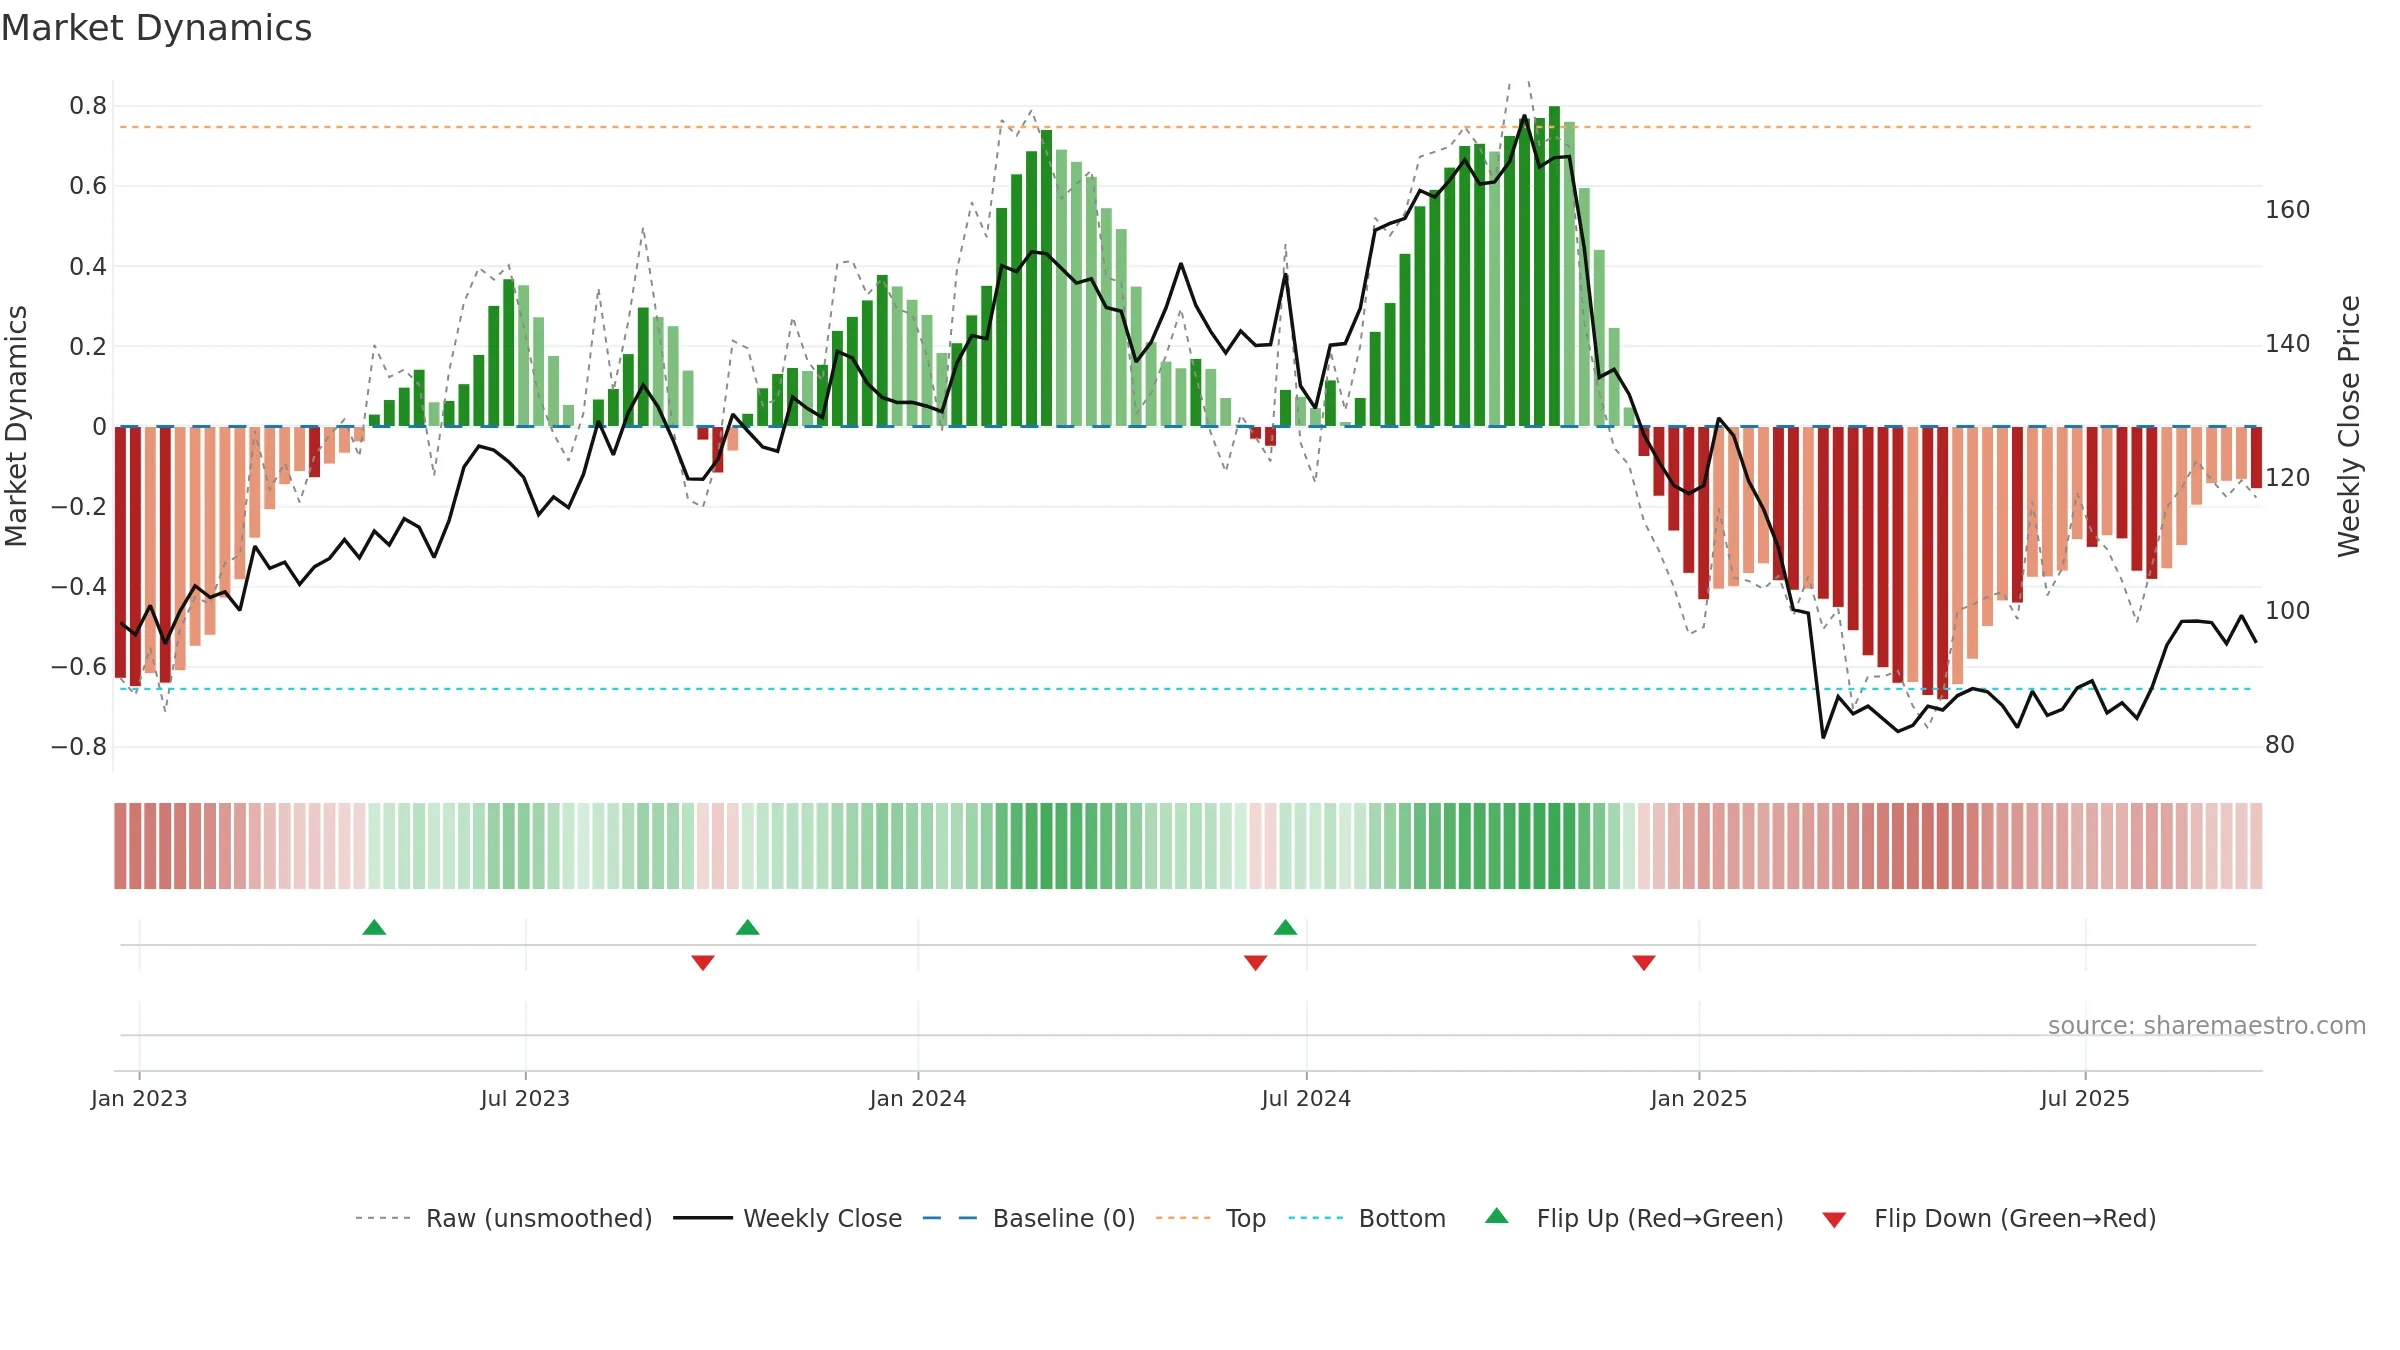Click the 0.2 left axis tick label
Viewport: 2400px width, 1350px height.
(88, 346)
